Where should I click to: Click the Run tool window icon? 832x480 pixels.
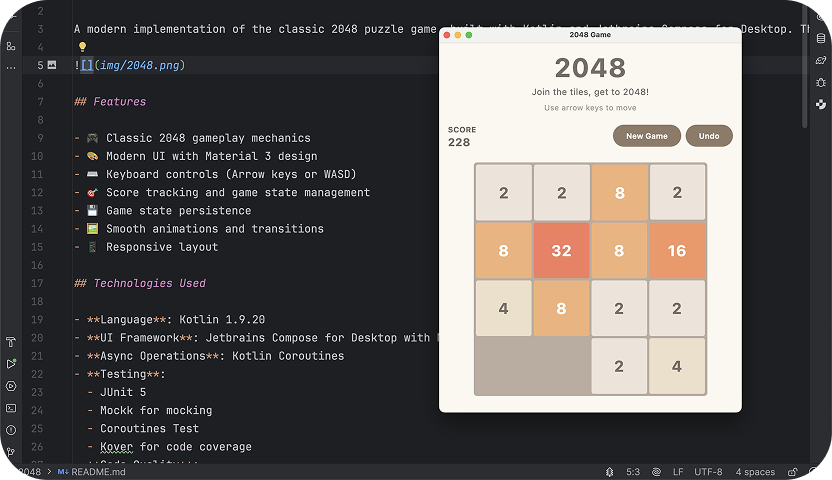point(10,364)
